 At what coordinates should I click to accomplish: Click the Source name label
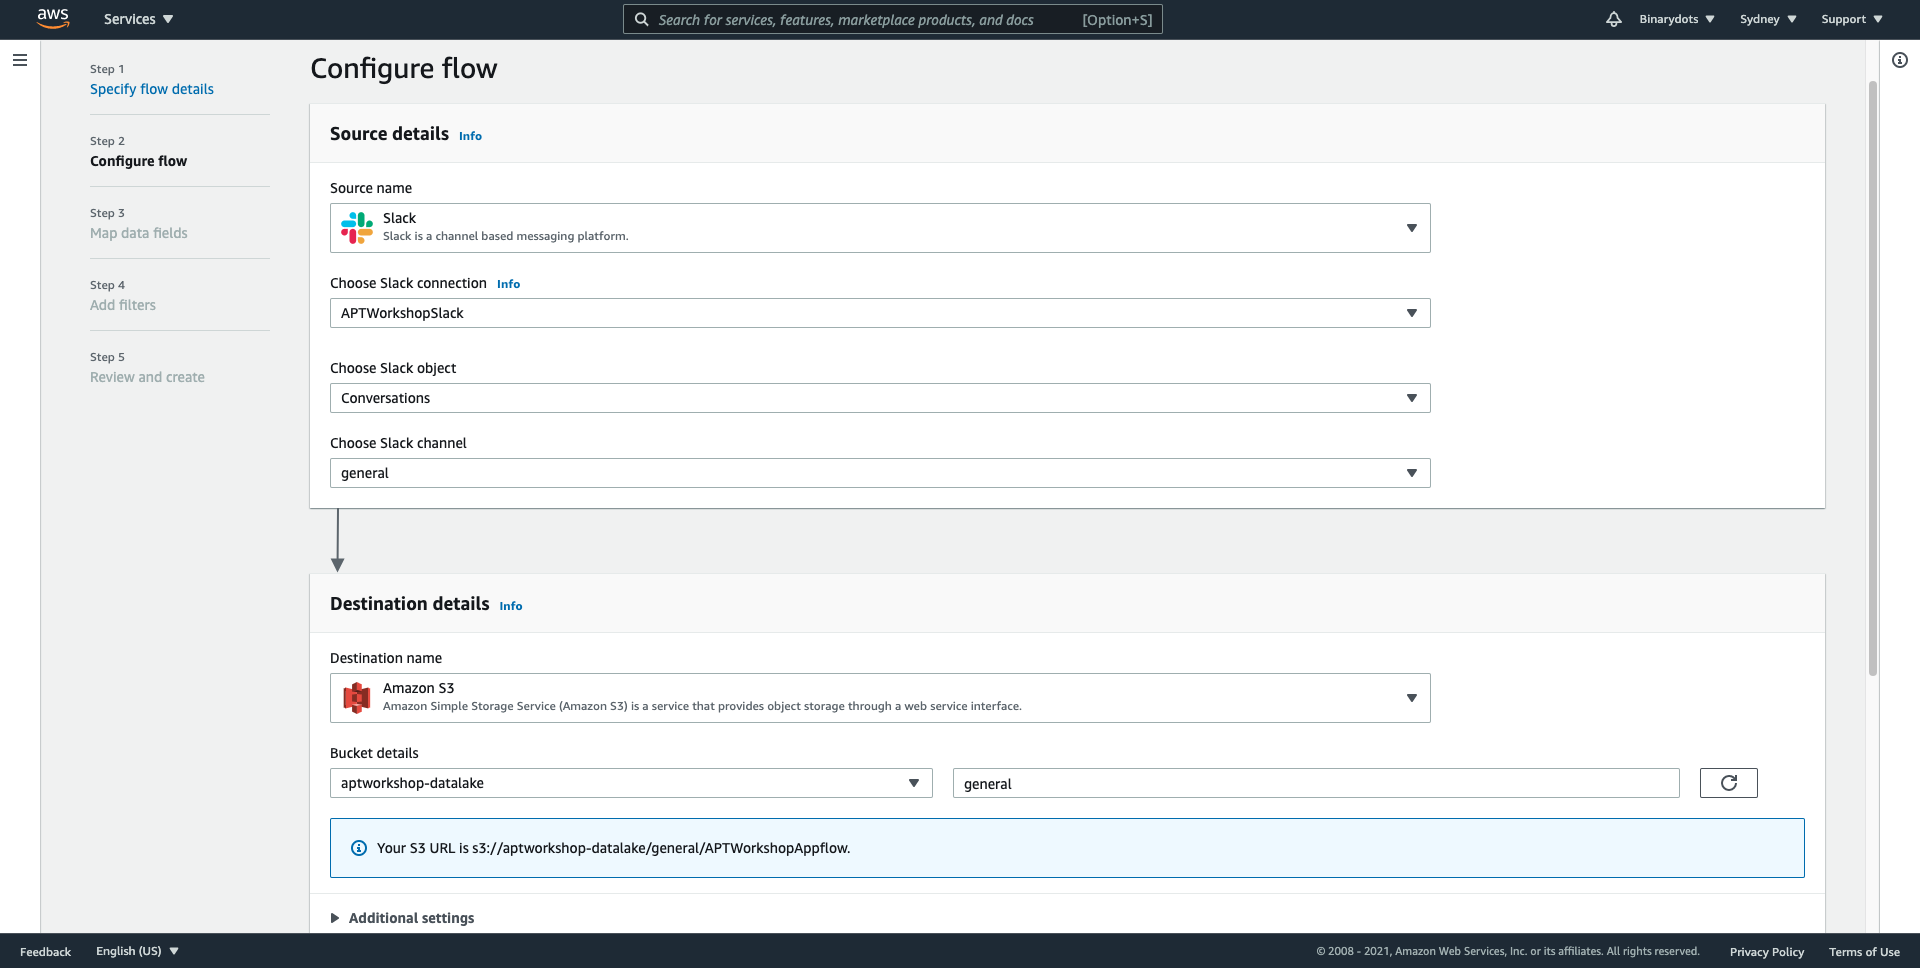pyautogui.click(x=371, y=188)
